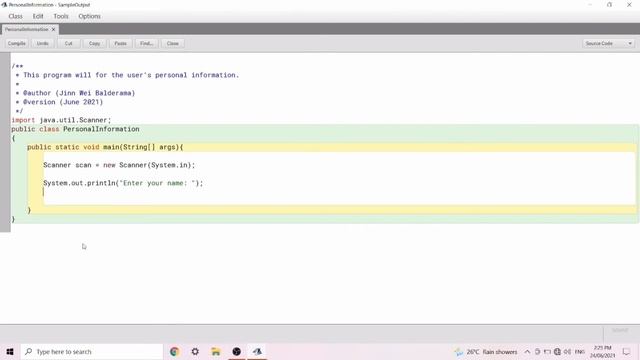Click the Undo toolbar button

pyautogui.click(x=42, y=43)
